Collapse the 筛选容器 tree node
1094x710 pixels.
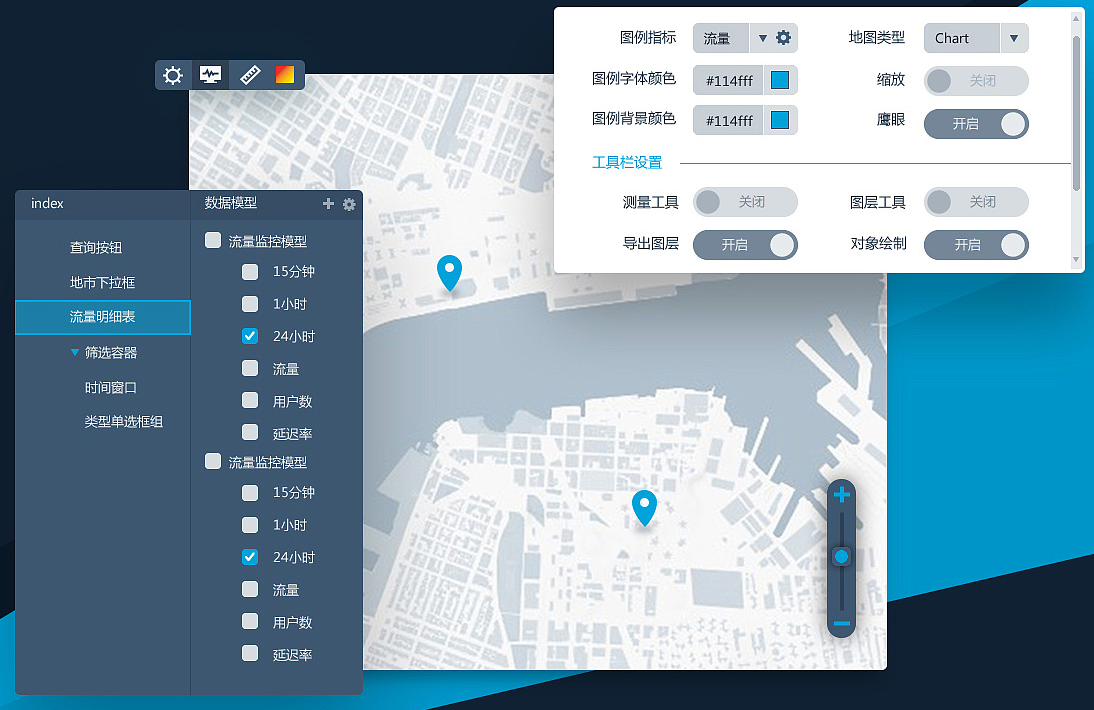[x=75, y=352]
